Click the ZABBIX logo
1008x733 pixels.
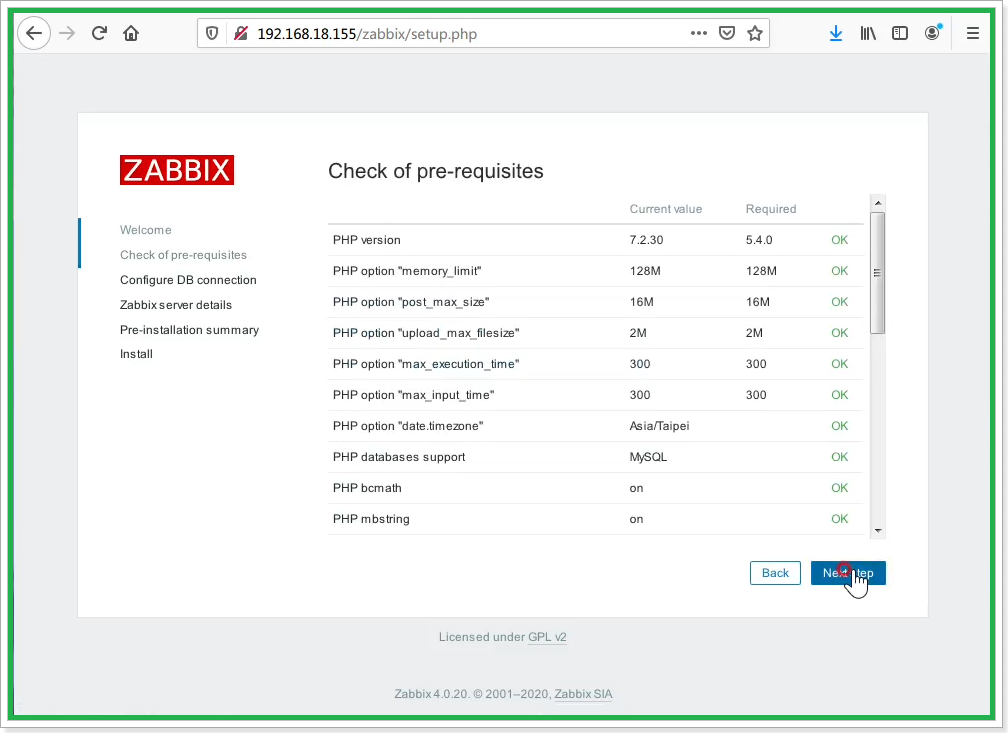coord(177,170)
